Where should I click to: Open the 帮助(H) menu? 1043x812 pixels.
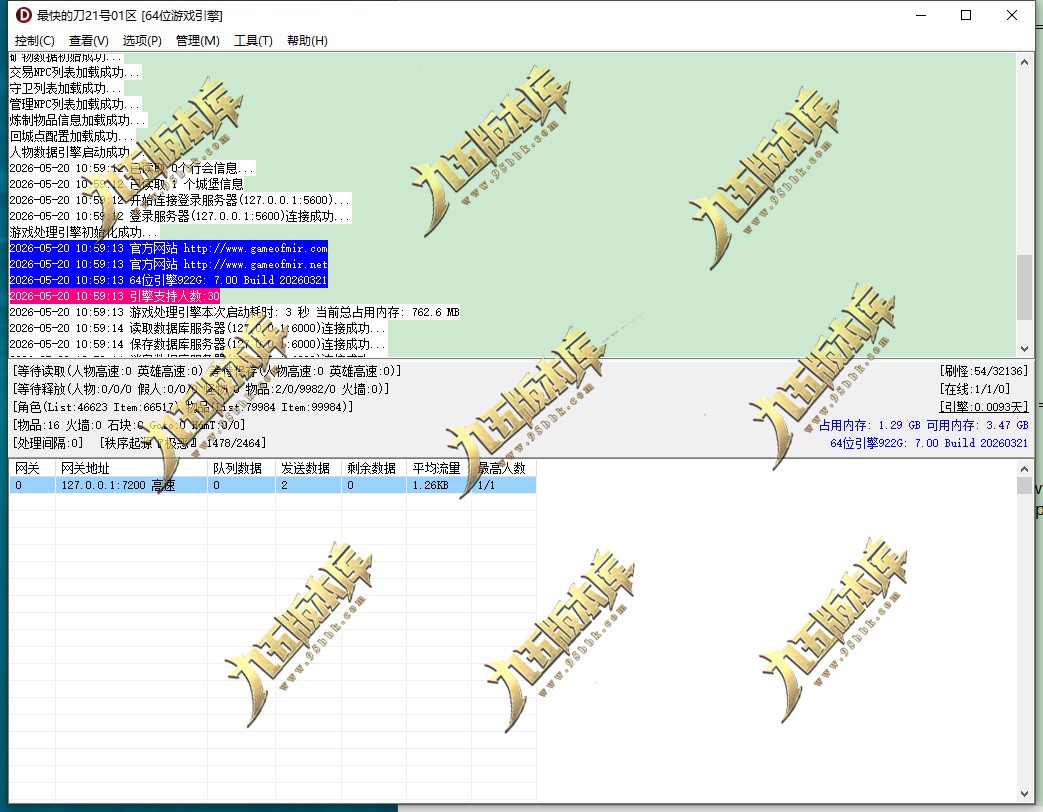pyautogui.click(x=307, y=41)
